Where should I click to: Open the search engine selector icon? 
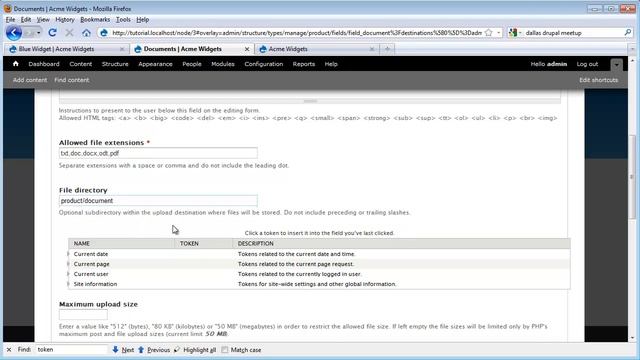[x=515, y=33]
